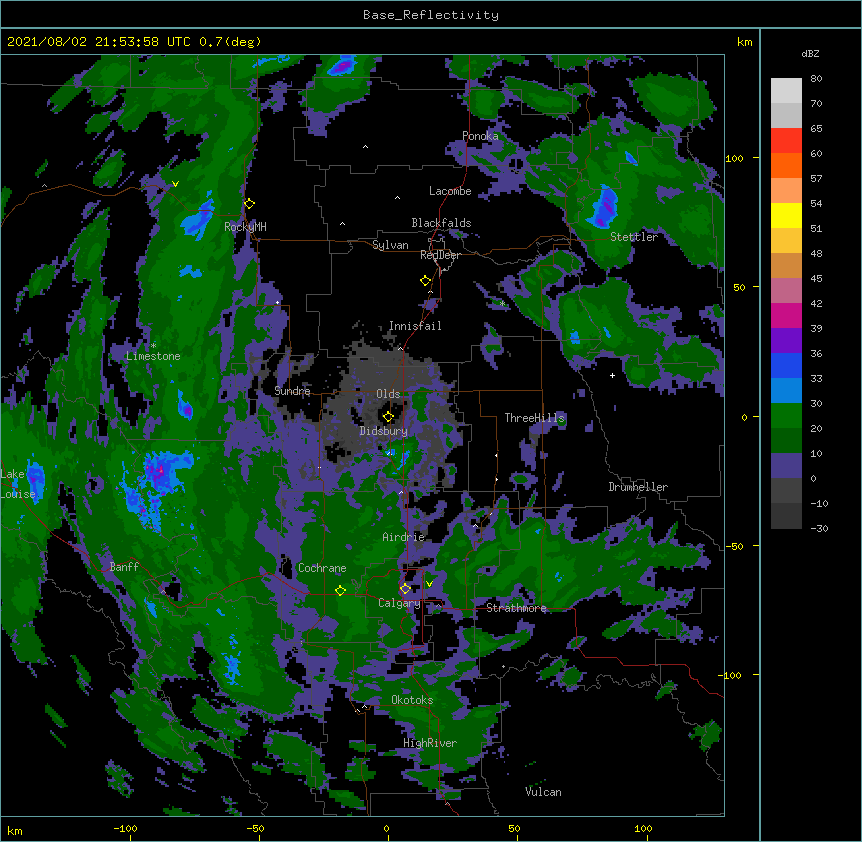Click the Blackfalds city label
This screenshot has width=862, height=842.
(x=441, y=223)
